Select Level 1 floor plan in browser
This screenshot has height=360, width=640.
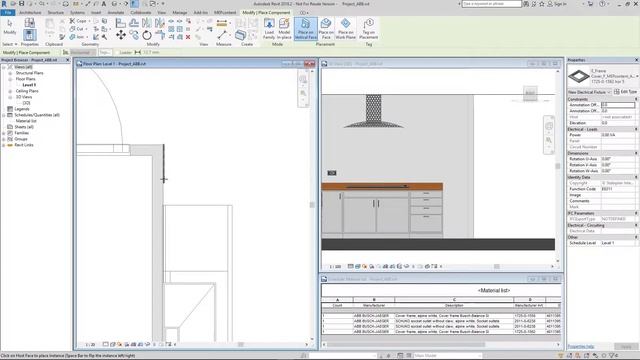[29, 85]
